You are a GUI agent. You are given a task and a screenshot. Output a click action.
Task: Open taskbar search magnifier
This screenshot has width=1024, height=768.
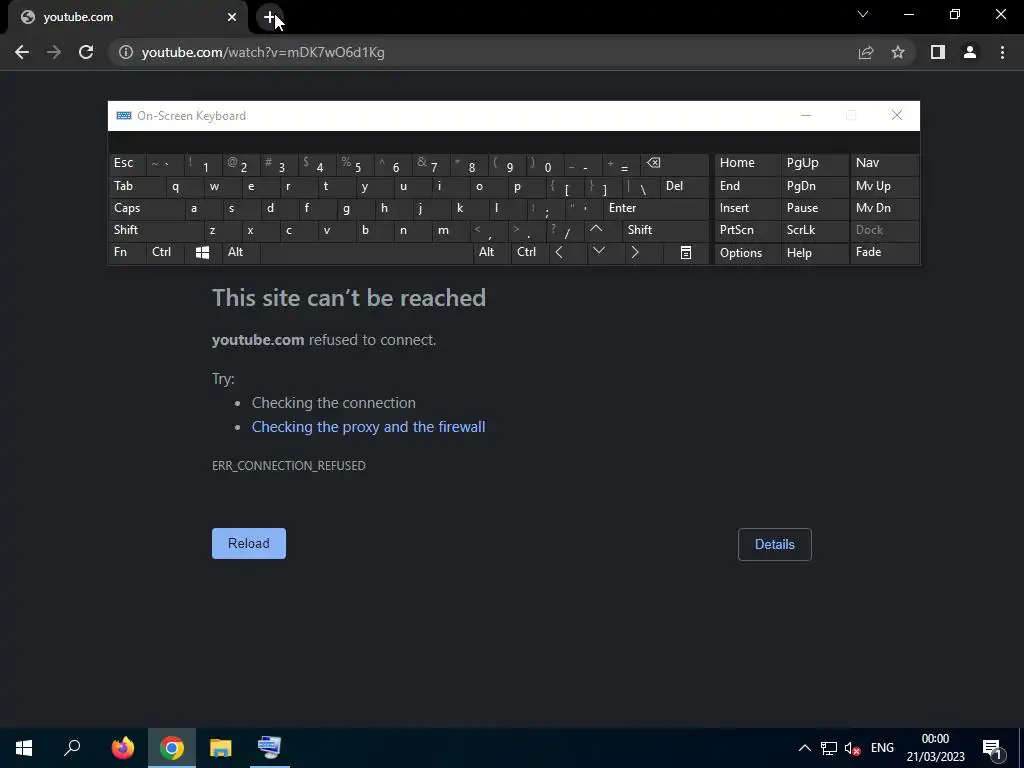click(72, 748)
